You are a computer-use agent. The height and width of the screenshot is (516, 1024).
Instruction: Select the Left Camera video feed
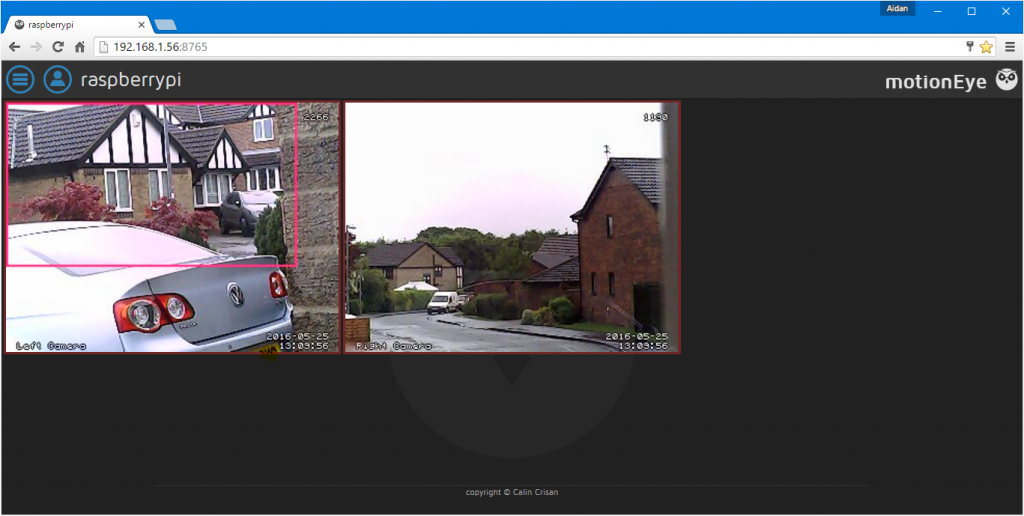(x=172, y=227)
